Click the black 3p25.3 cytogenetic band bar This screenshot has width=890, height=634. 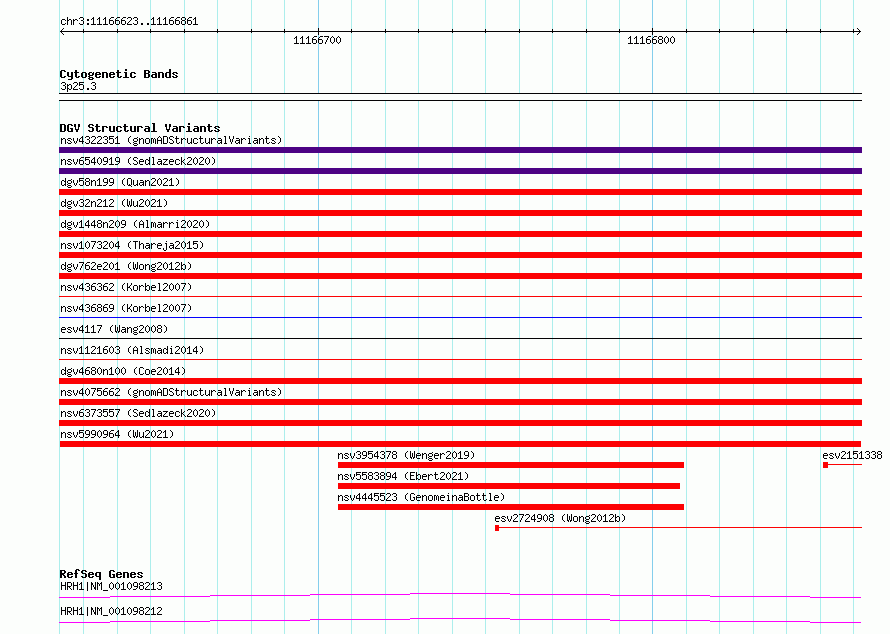460,97
